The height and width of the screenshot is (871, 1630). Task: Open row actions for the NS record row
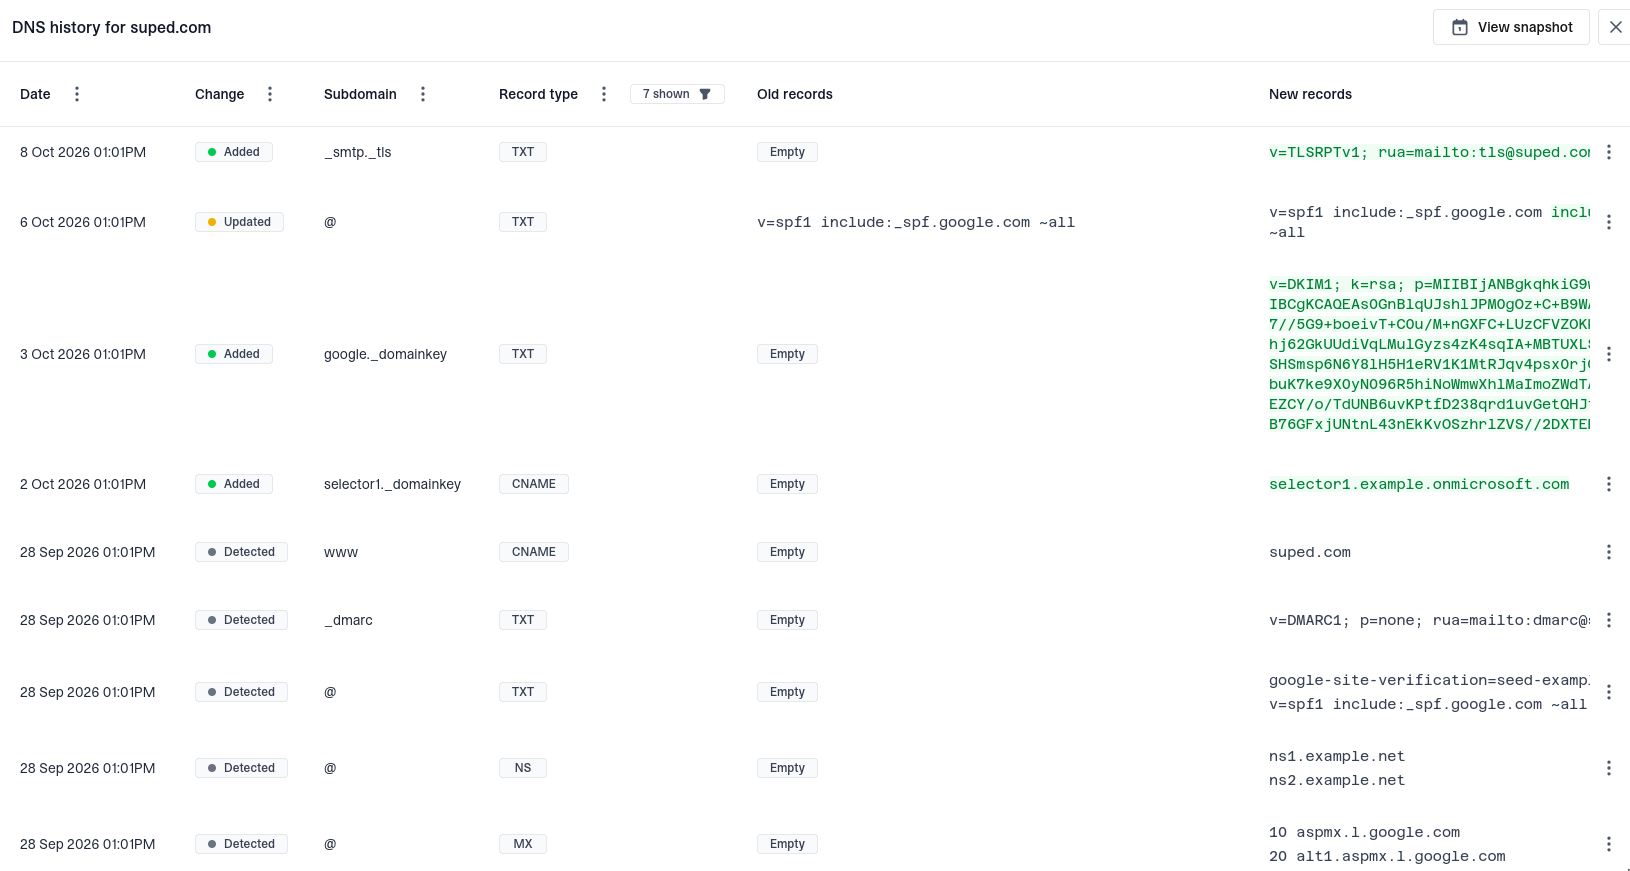point(1609,768)
